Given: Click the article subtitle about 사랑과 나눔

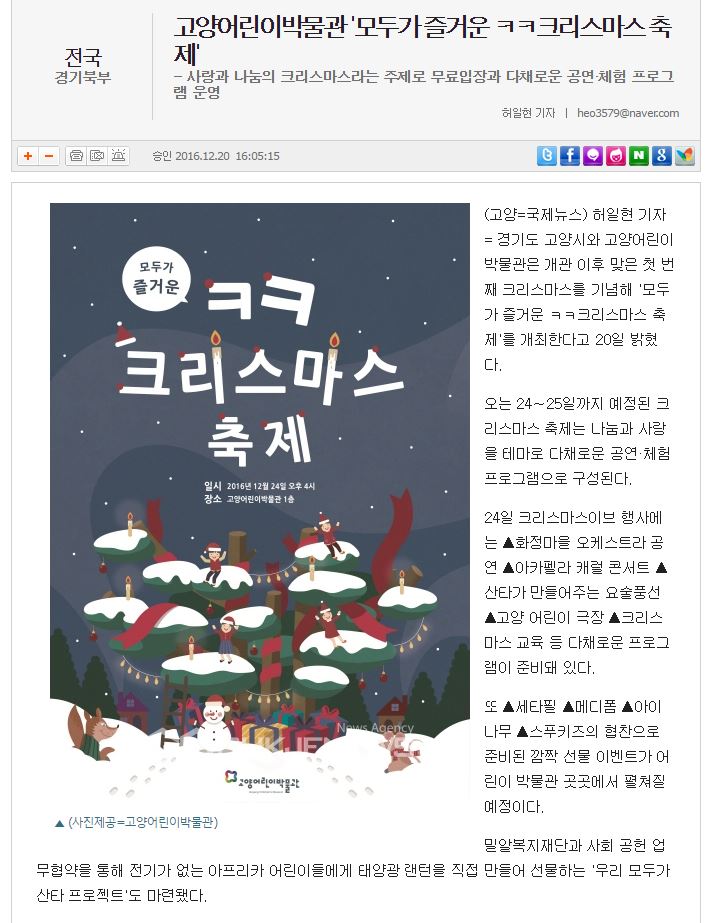Looking at the screenshot, I should point(423,84).
